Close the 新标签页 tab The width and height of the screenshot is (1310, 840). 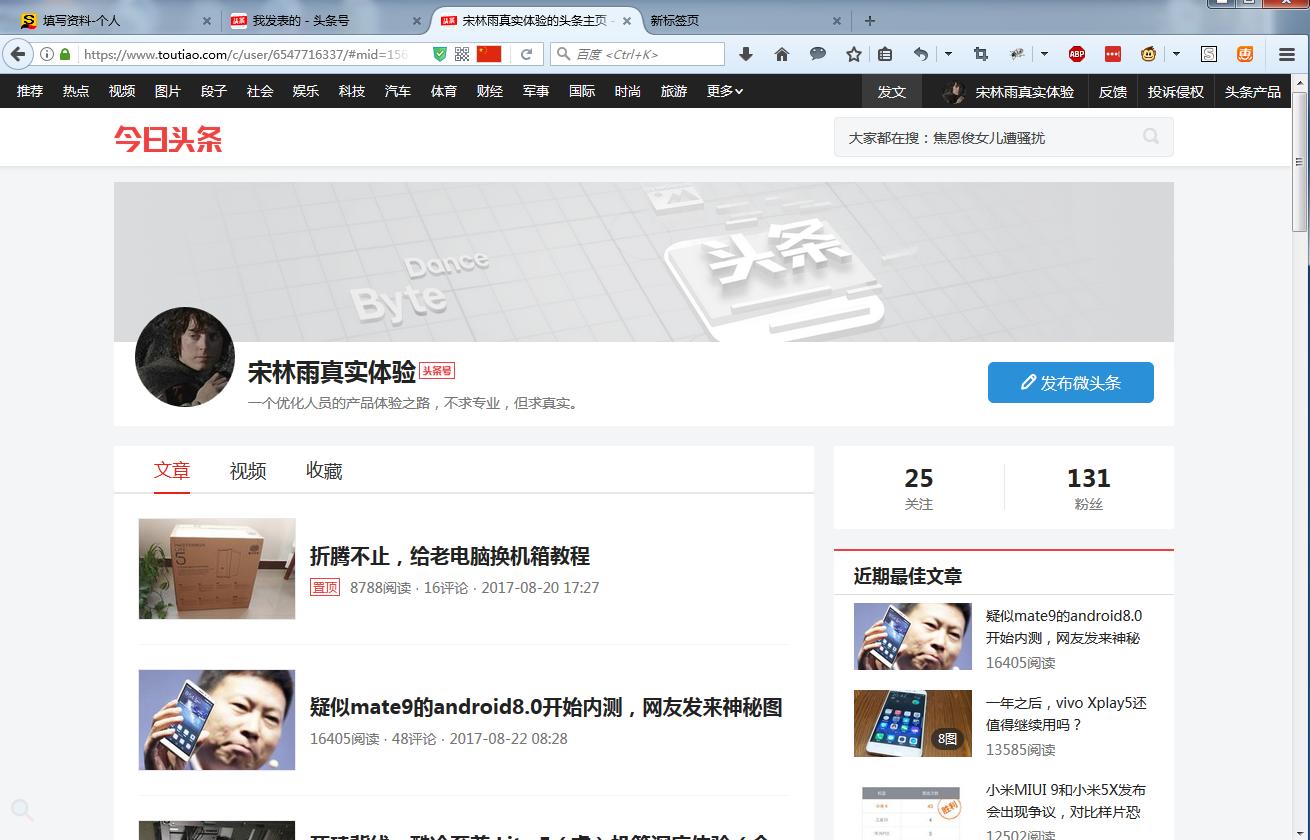coord(837,20)
